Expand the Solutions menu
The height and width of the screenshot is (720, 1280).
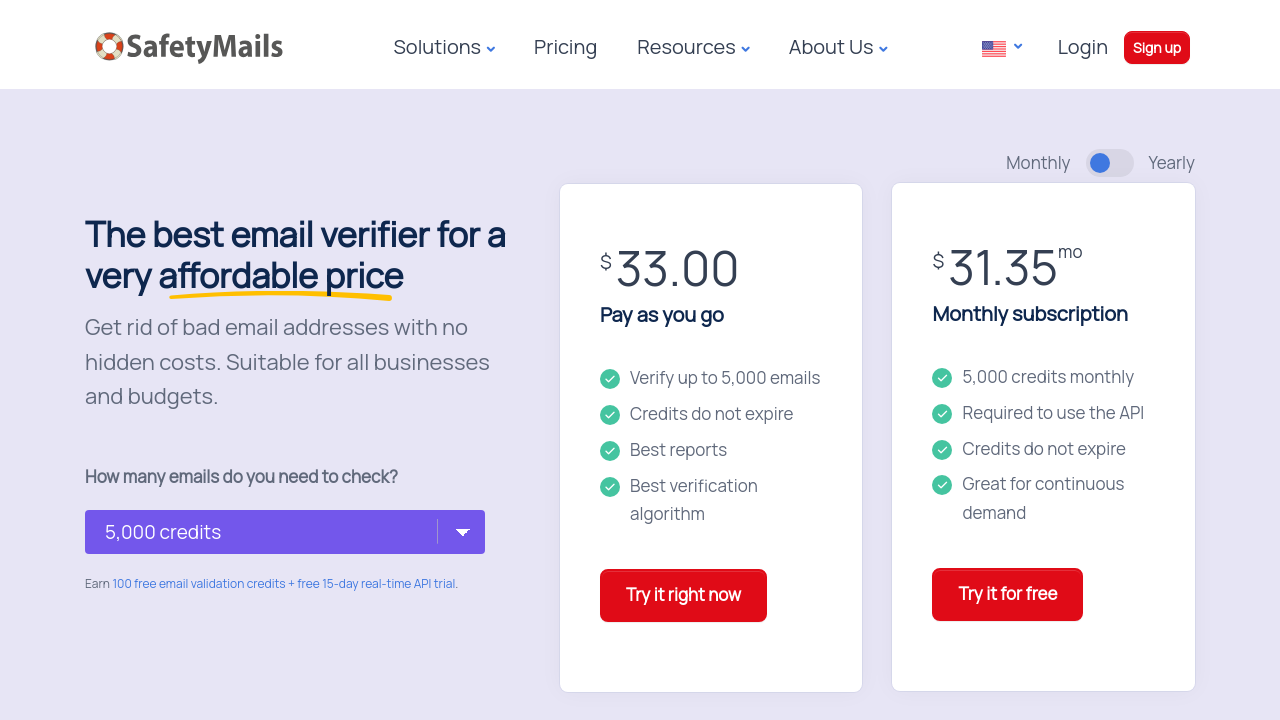444,48
